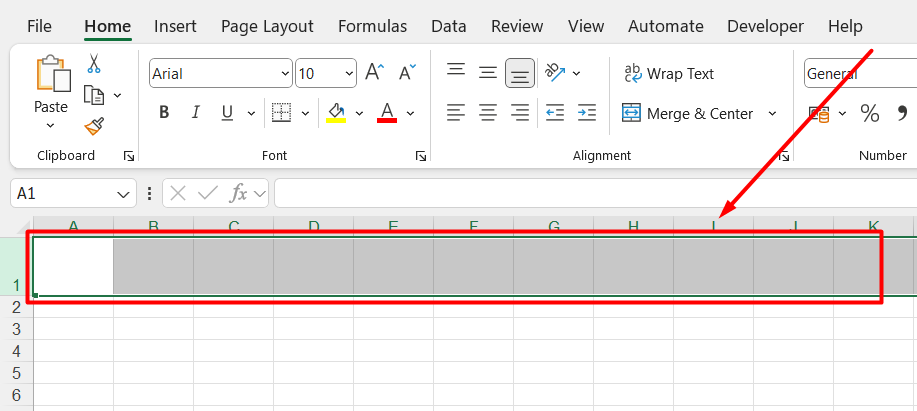The height and width of the screenshot is (411, 917).
Task: Open the File menu
Action: [39, 26]
